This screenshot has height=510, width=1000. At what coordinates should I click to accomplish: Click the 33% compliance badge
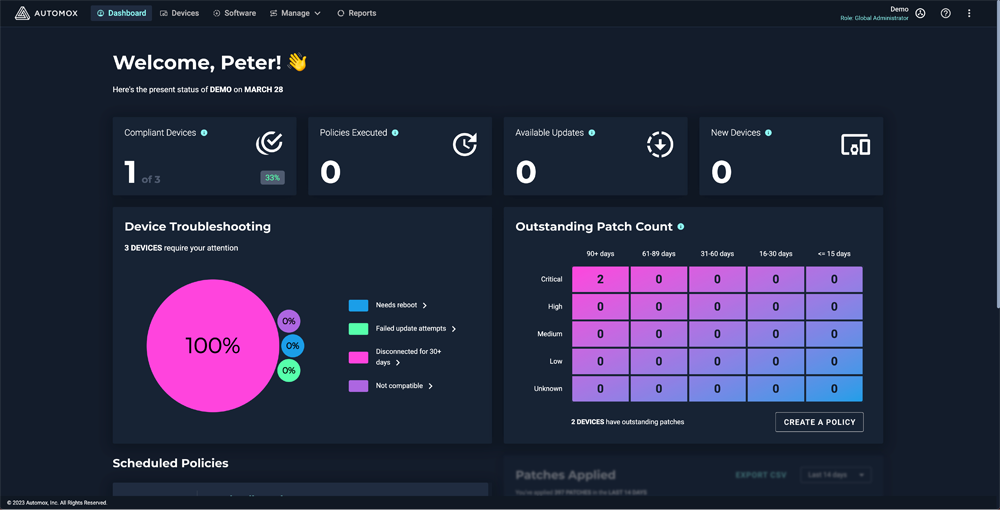pos(272,178)
